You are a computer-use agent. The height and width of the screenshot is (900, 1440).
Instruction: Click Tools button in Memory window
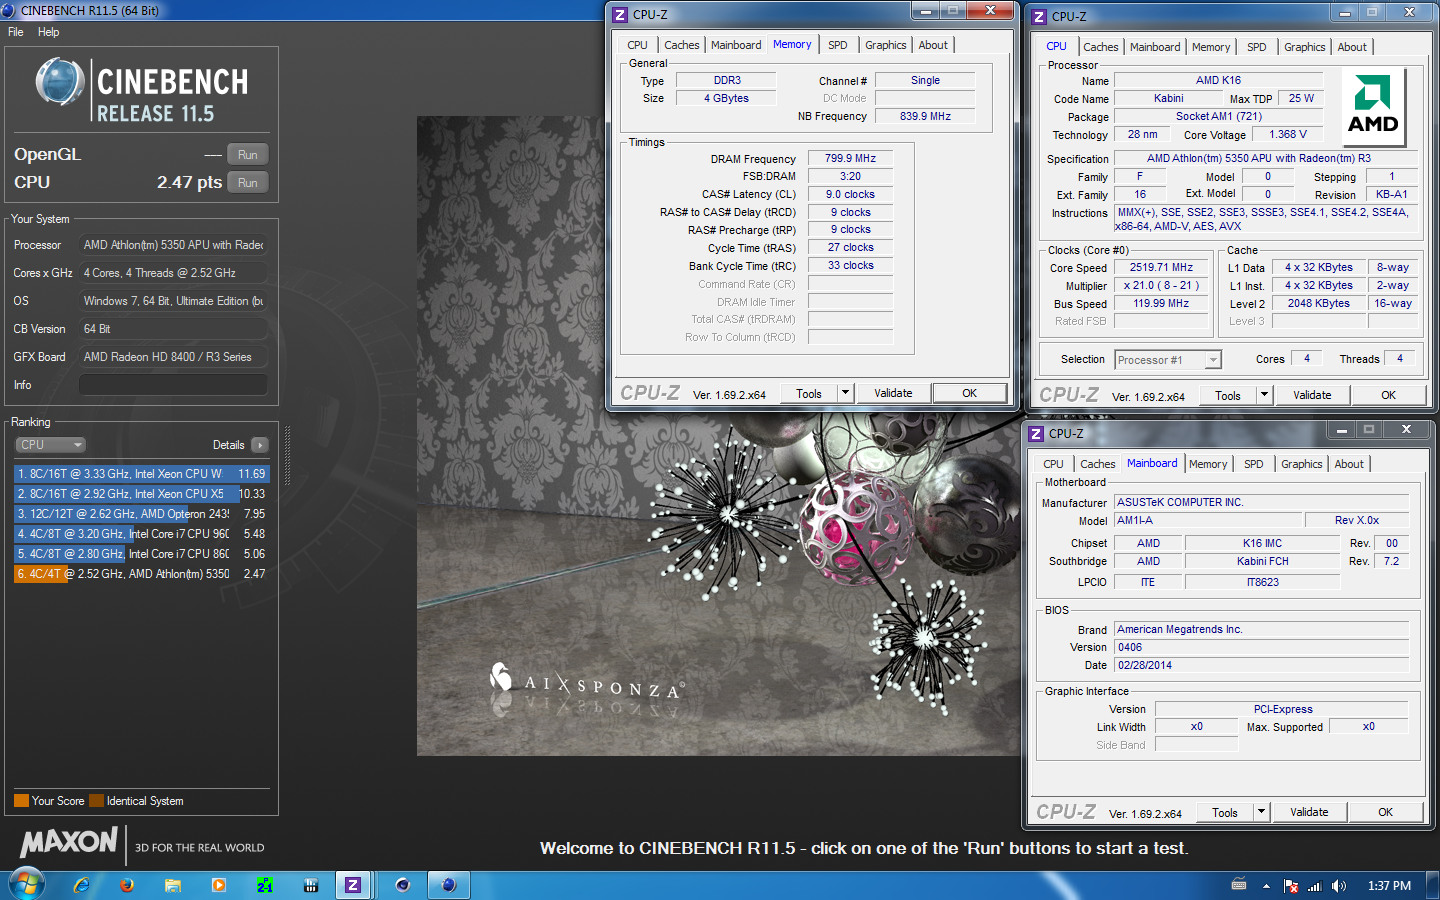(x=809, y=394)
